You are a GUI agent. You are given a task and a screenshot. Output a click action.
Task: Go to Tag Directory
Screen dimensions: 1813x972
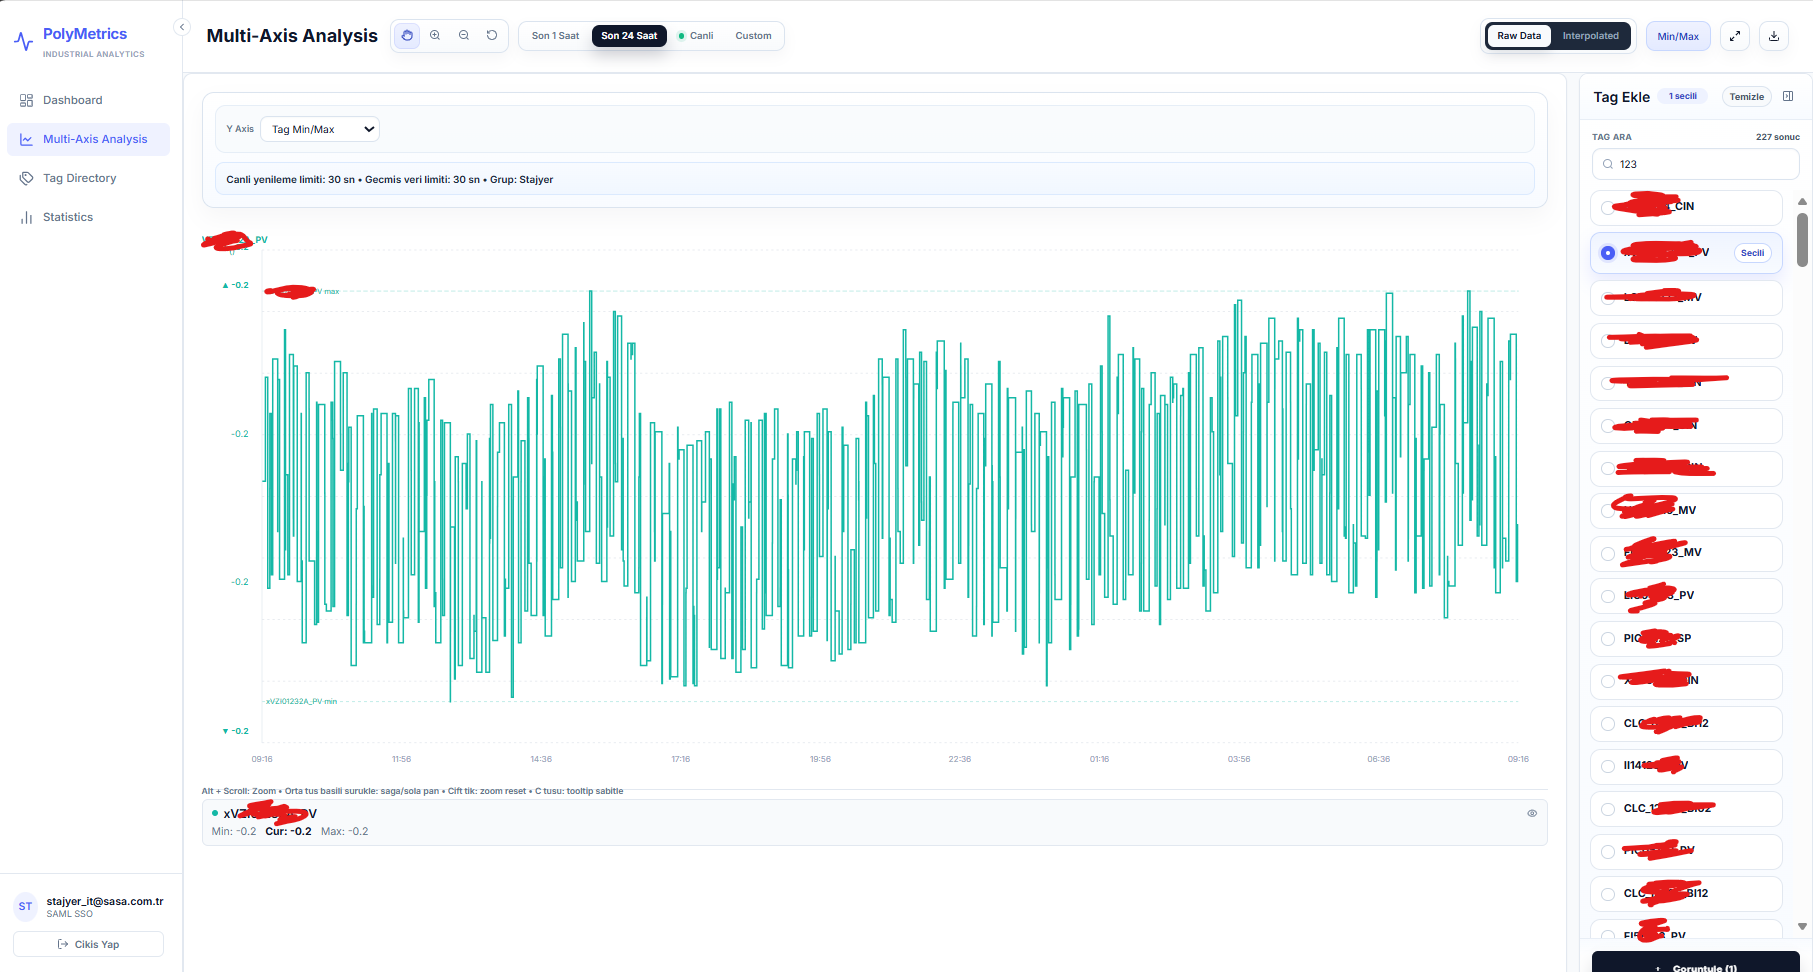(88, 178)
